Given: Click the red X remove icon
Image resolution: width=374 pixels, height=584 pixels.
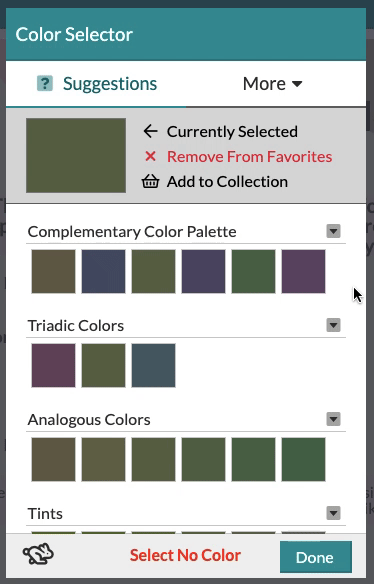Looking at the screenshot, I should click(150, 156).
